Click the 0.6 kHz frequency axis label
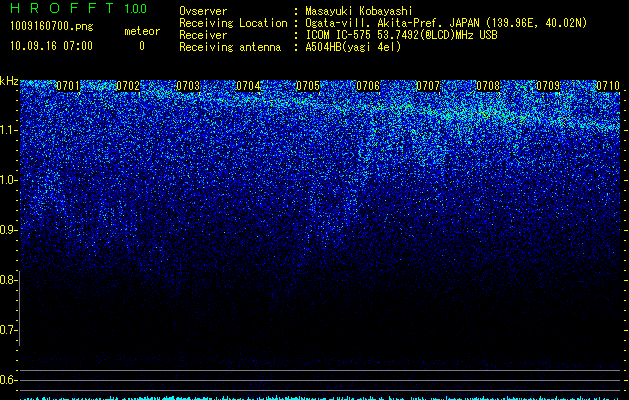The image size is (629, 400). (8, 380)
